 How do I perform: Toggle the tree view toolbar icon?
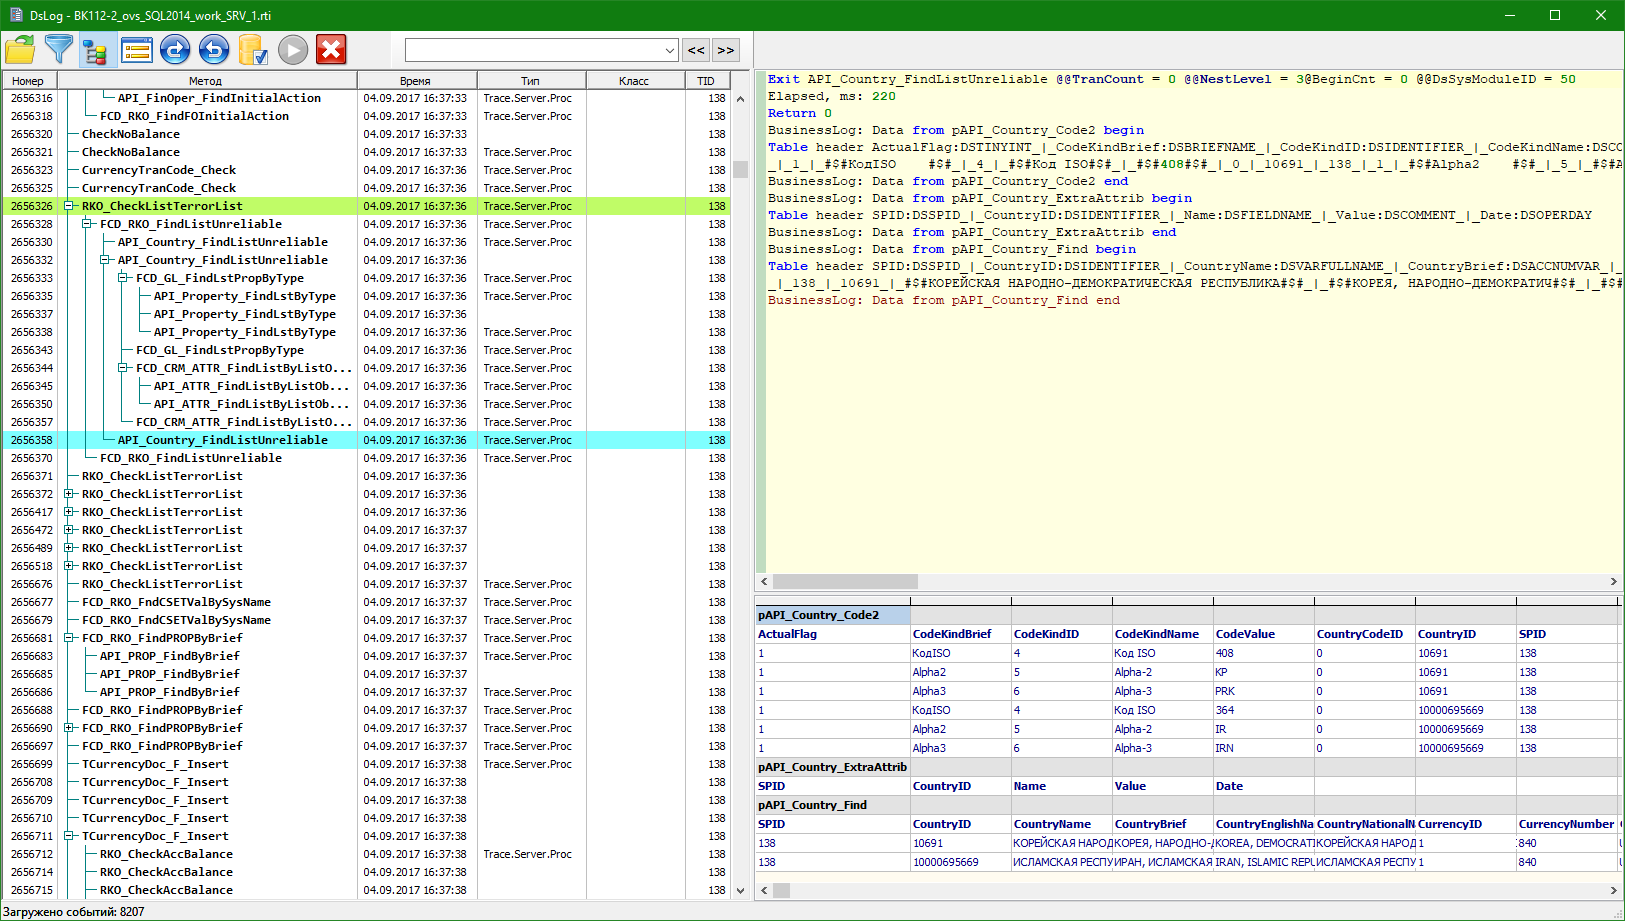tap(97, 49)
